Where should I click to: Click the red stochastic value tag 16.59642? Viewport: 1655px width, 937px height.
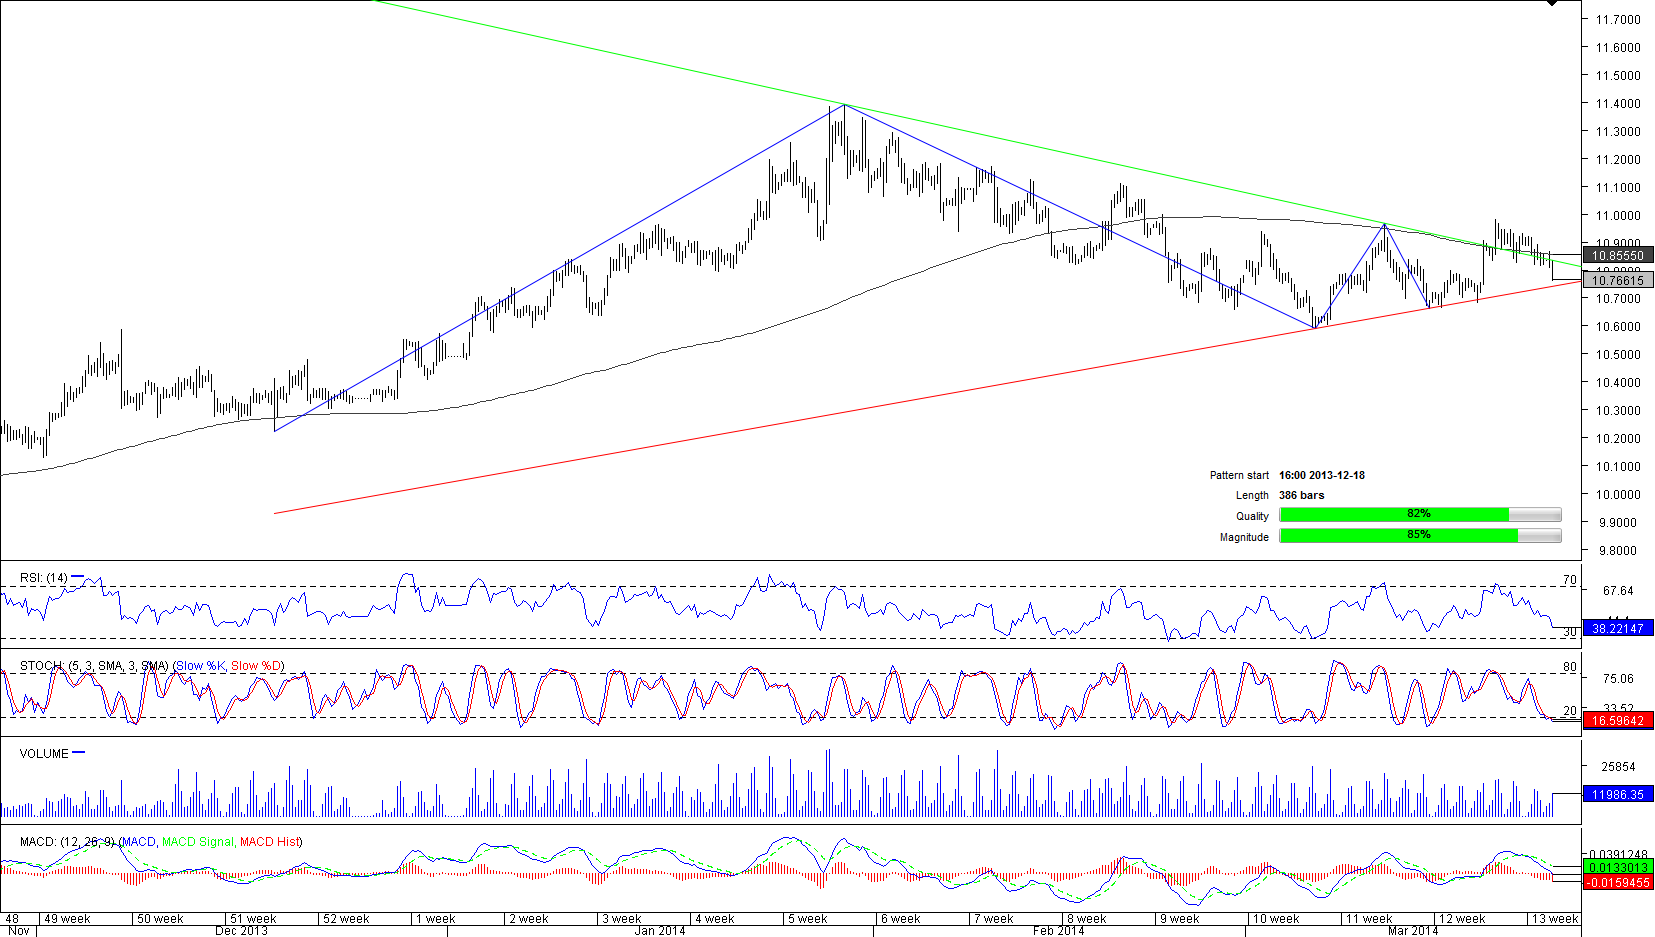1617,721
